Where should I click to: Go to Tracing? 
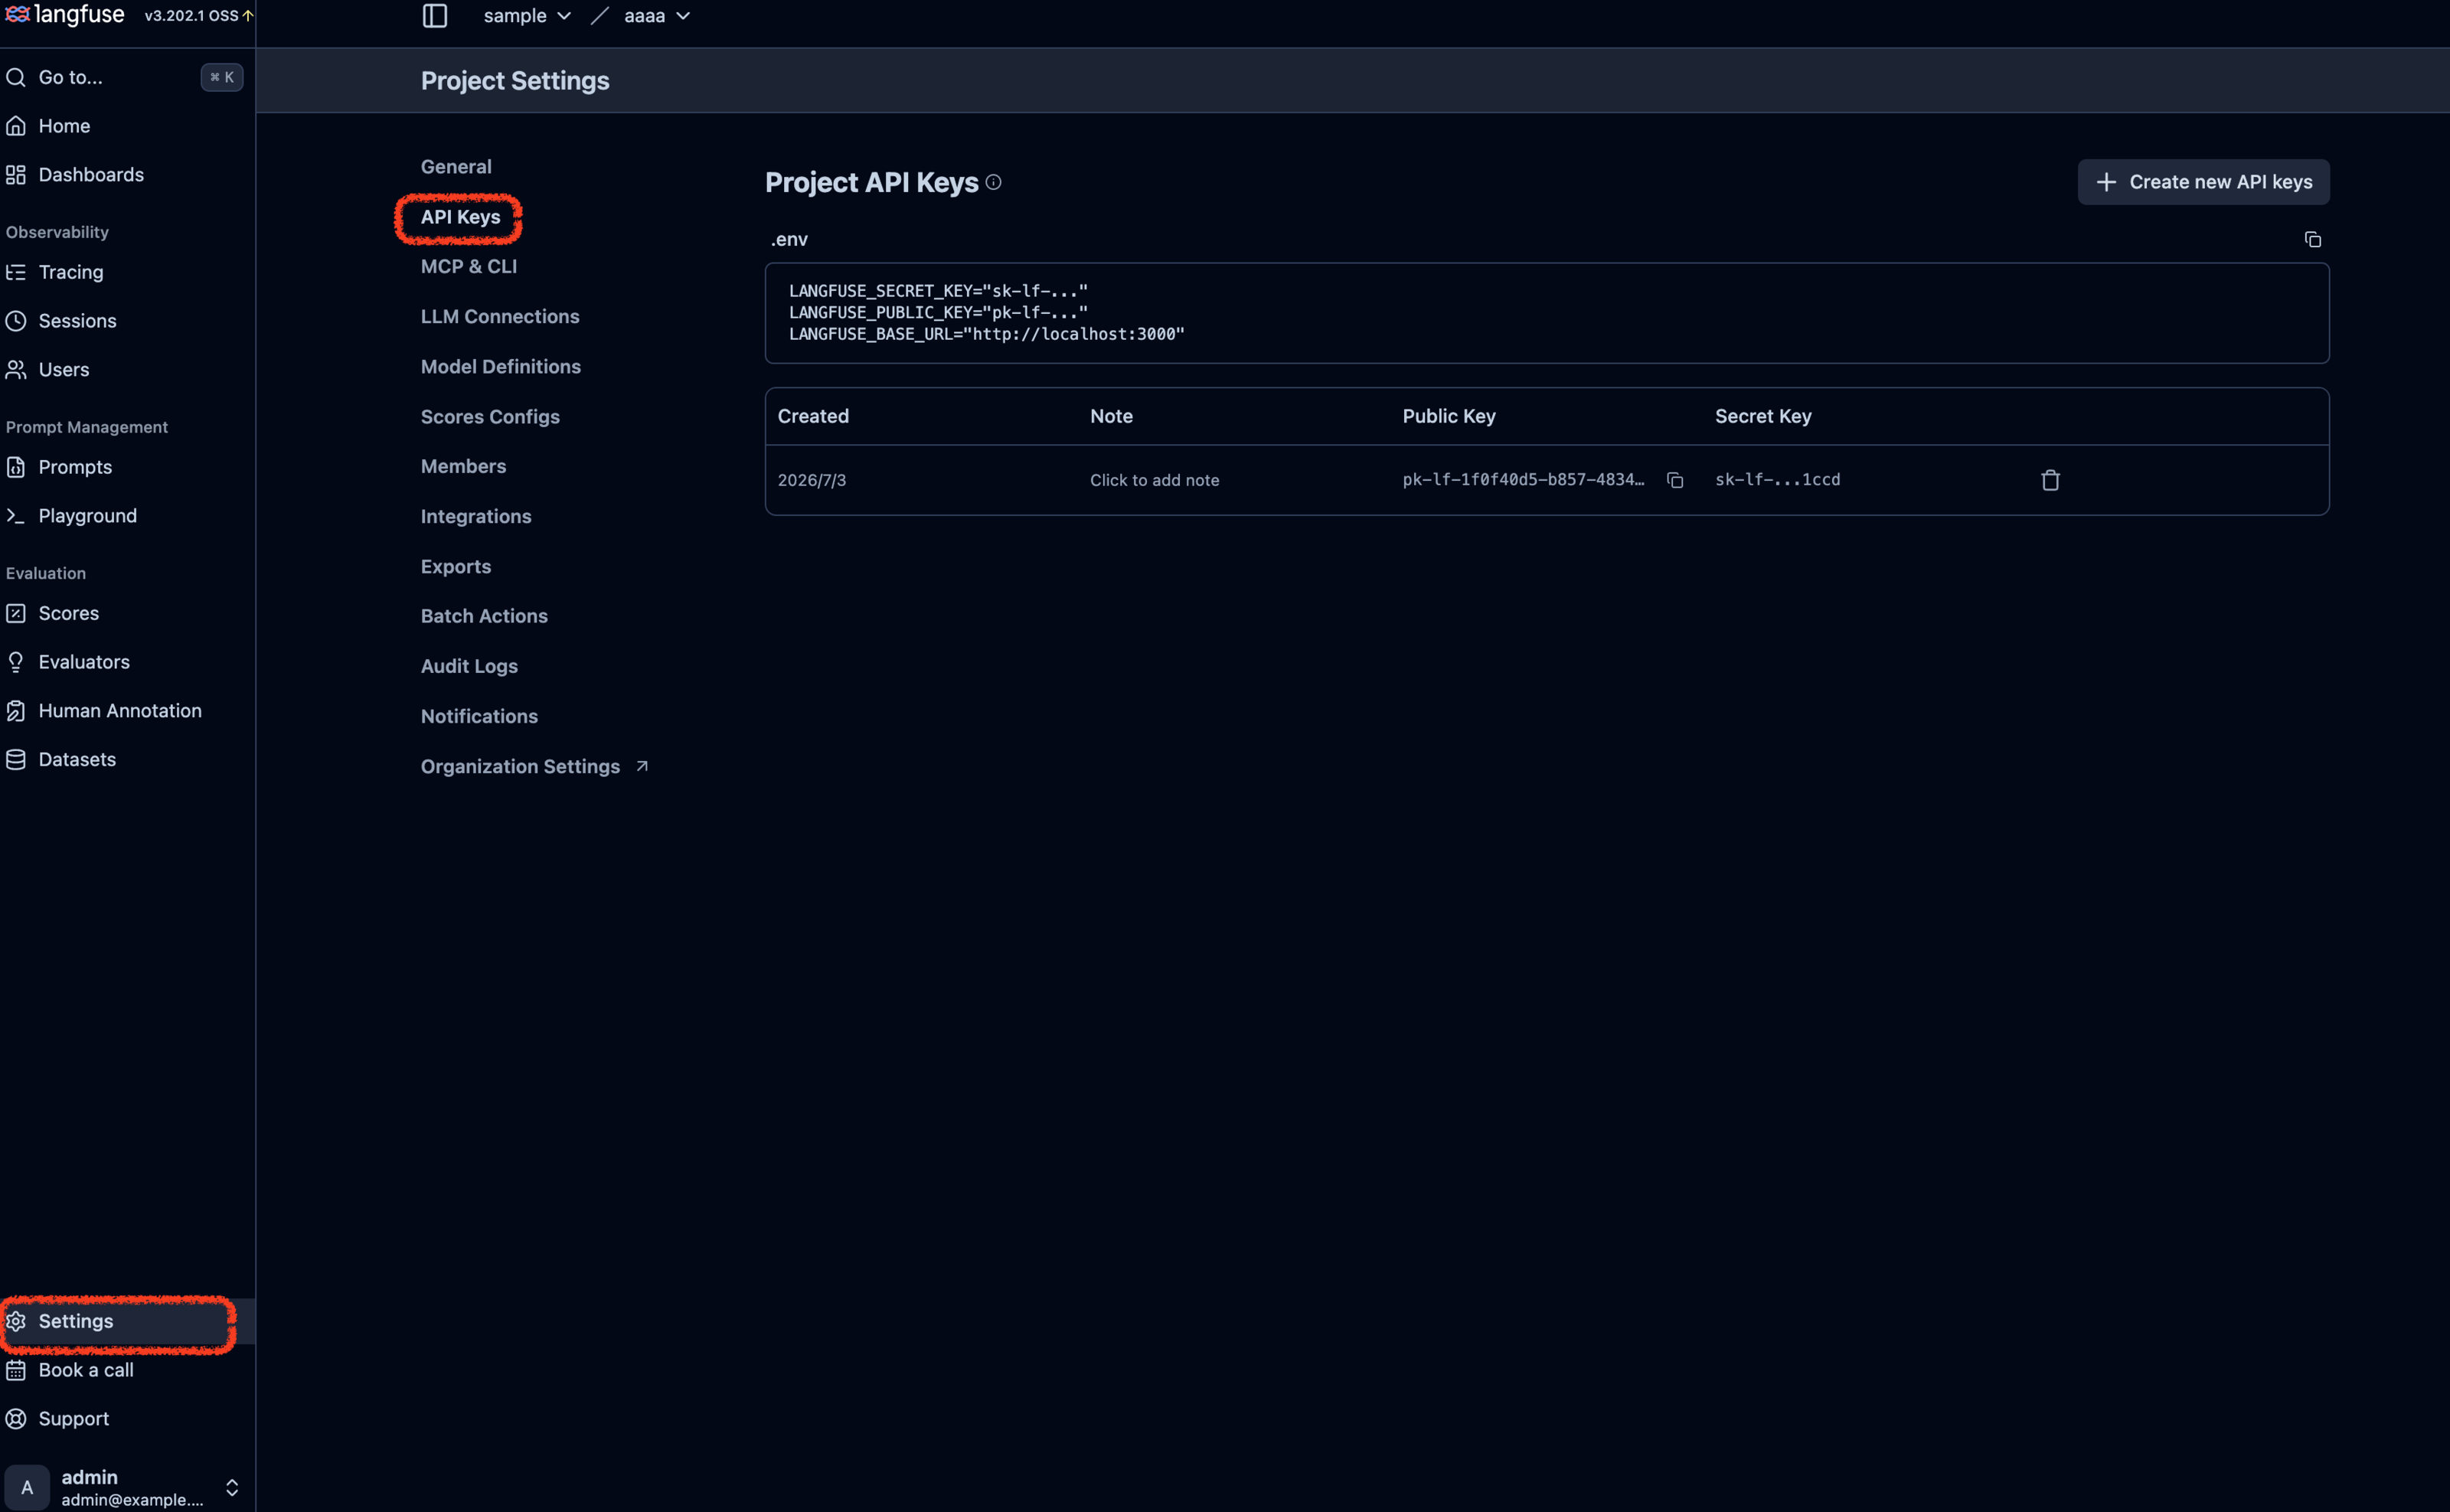[x=71, y=272]
